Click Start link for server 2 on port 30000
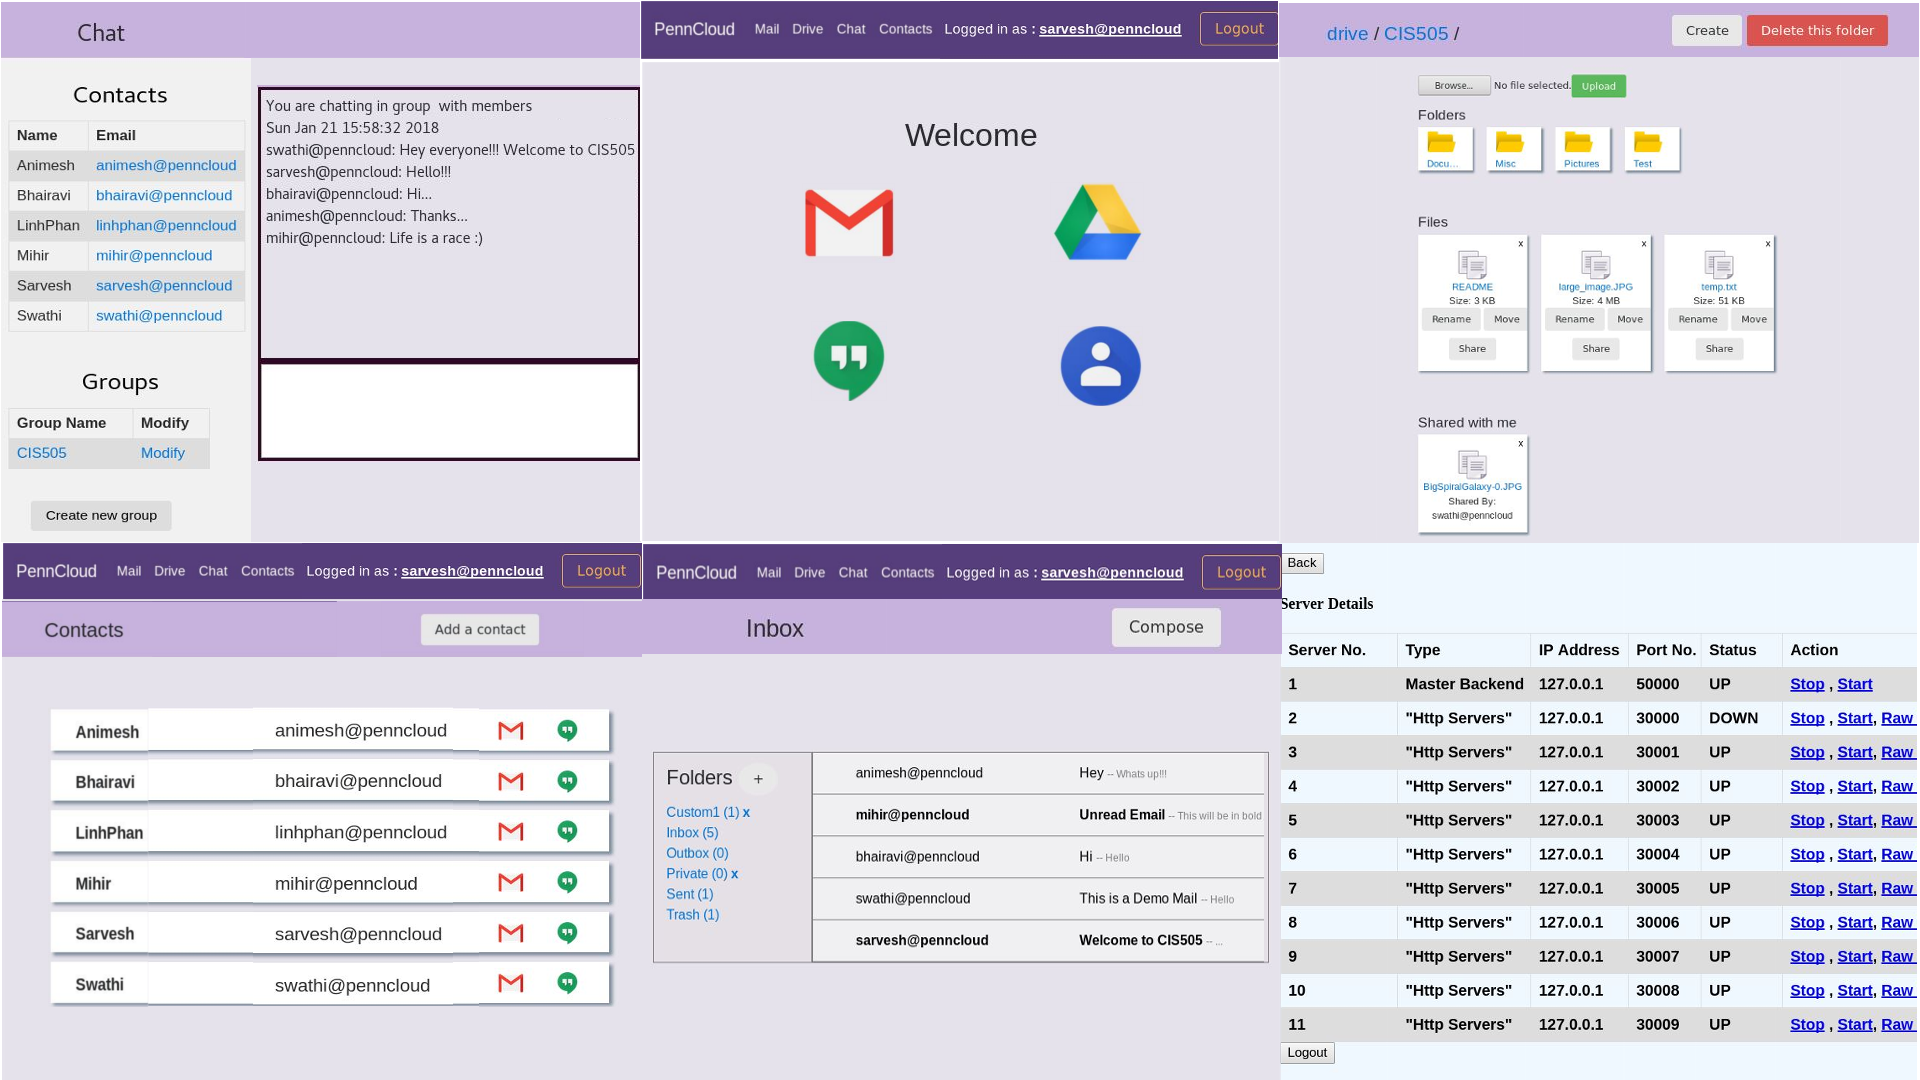 click(x=1855, y=718)
